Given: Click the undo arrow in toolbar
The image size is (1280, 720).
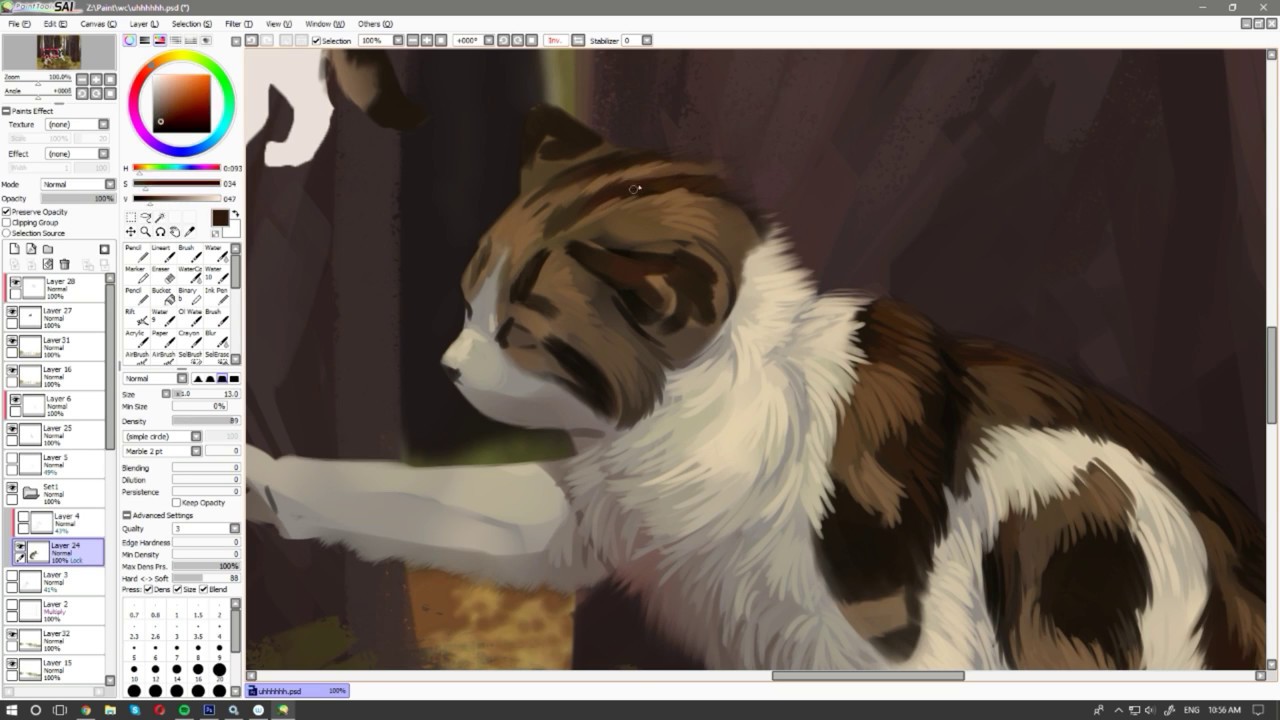Looking at the screenshot, I should point(252,41).
